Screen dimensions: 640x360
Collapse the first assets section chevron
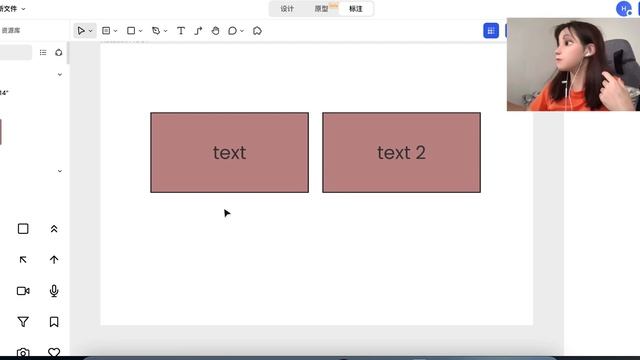60,75
